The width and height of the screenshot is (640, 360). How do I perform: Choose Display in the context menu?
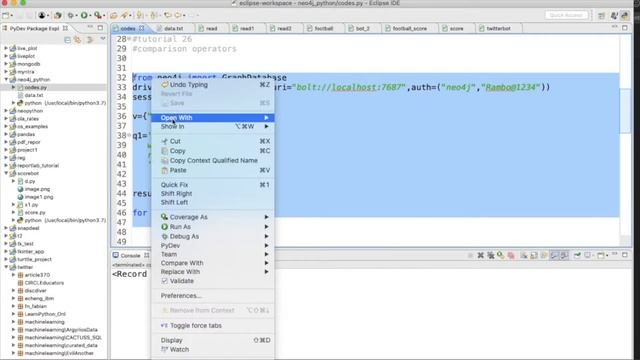coord(213,340)
